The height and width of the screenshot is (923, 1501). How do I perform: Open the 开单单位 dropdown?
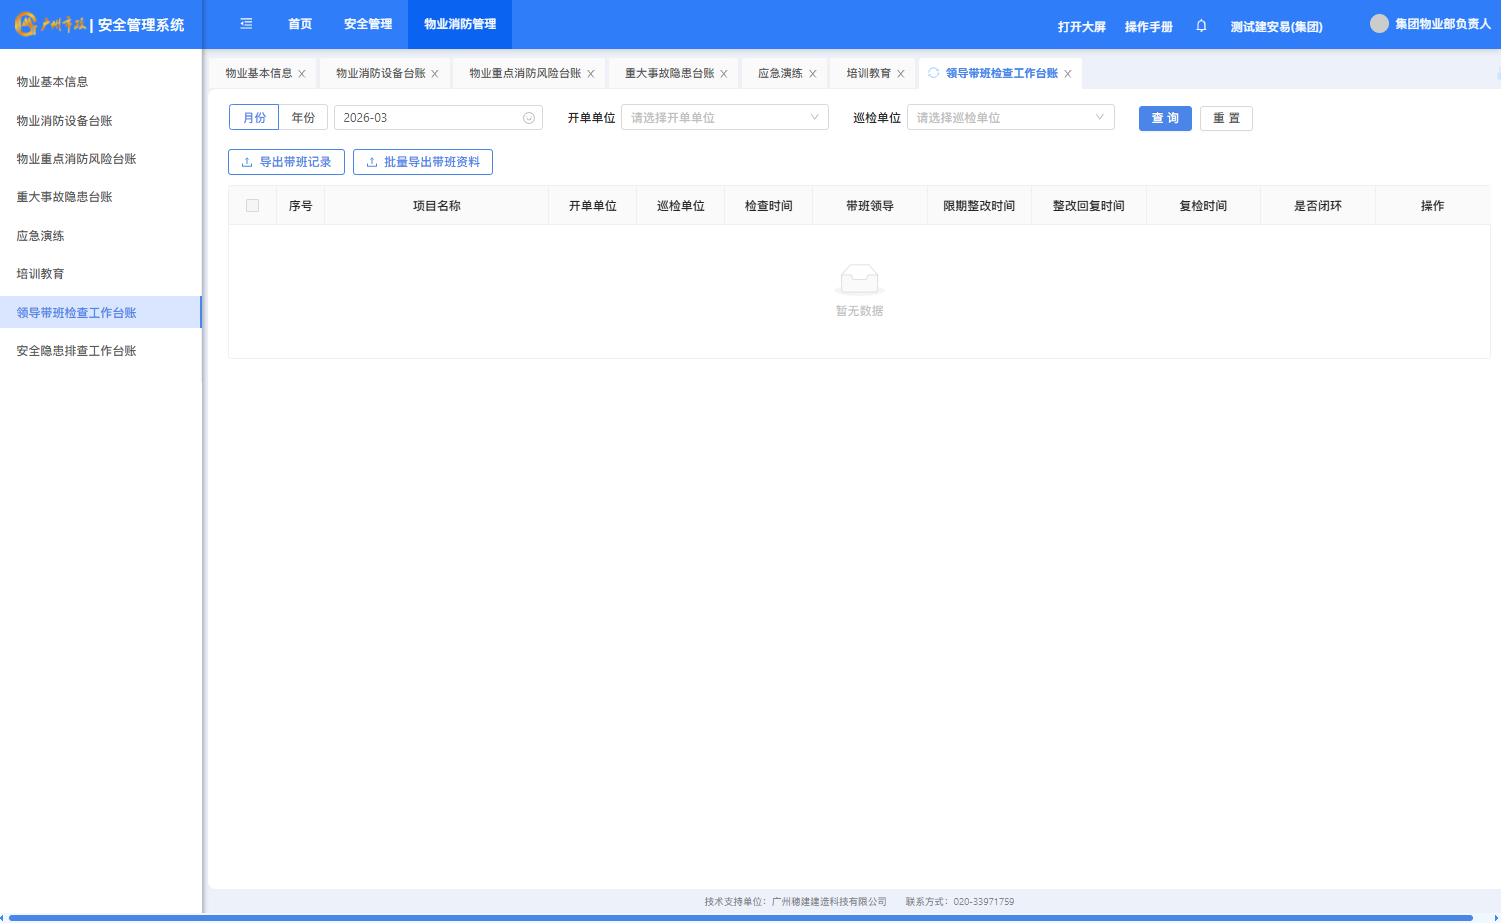(x=724, y=118)
